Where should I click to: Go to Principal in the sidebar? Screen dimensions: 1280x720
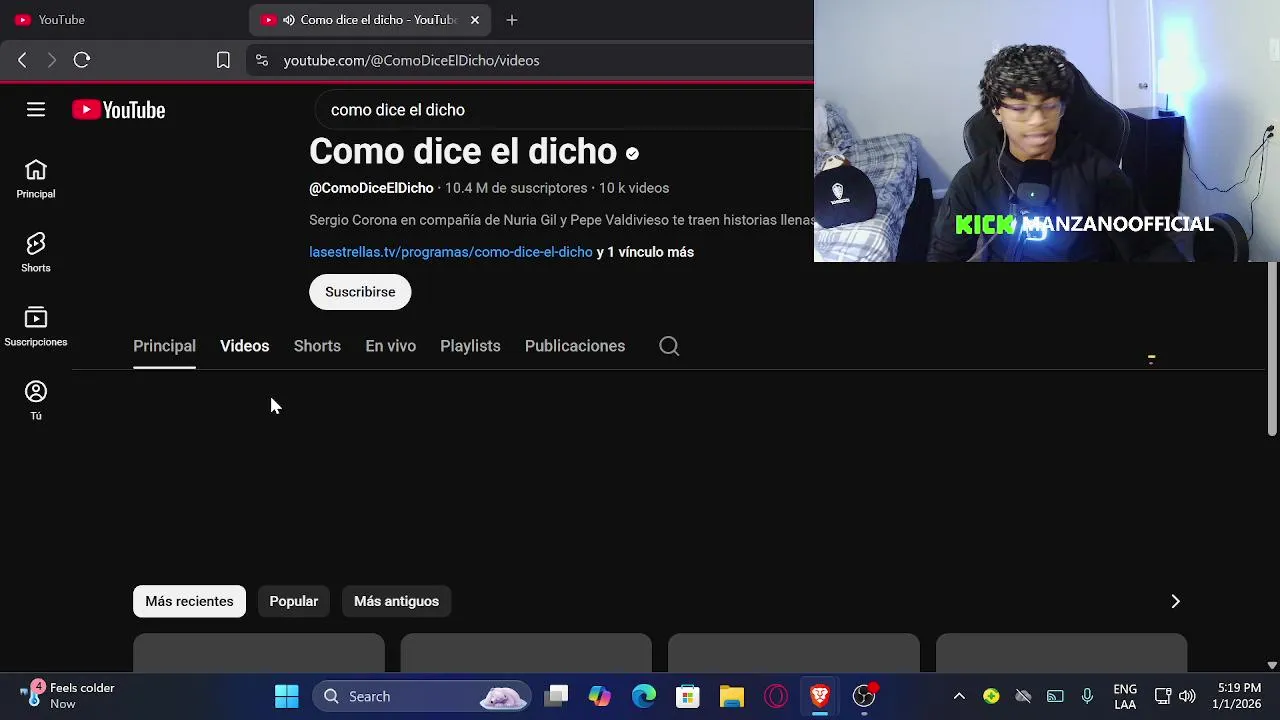36,180
